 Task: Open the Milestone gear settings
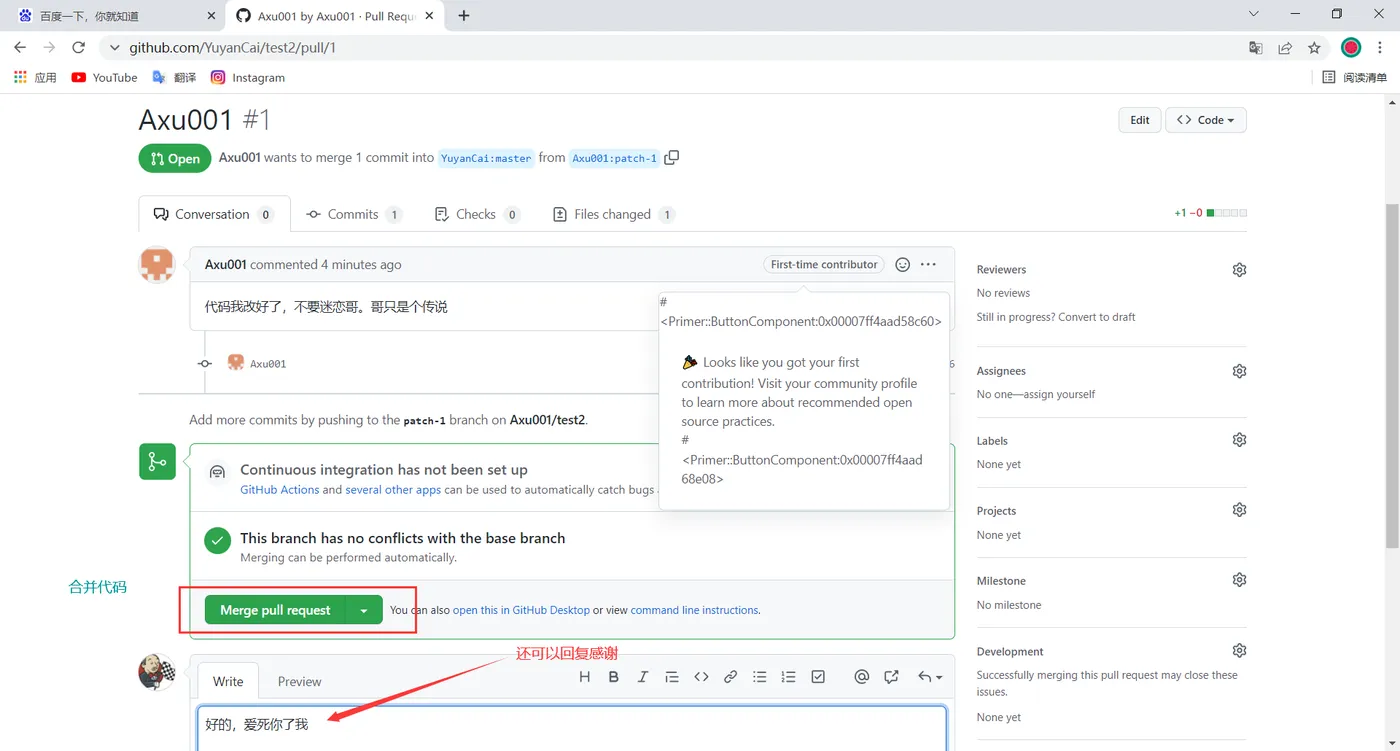pos(1240,580)
